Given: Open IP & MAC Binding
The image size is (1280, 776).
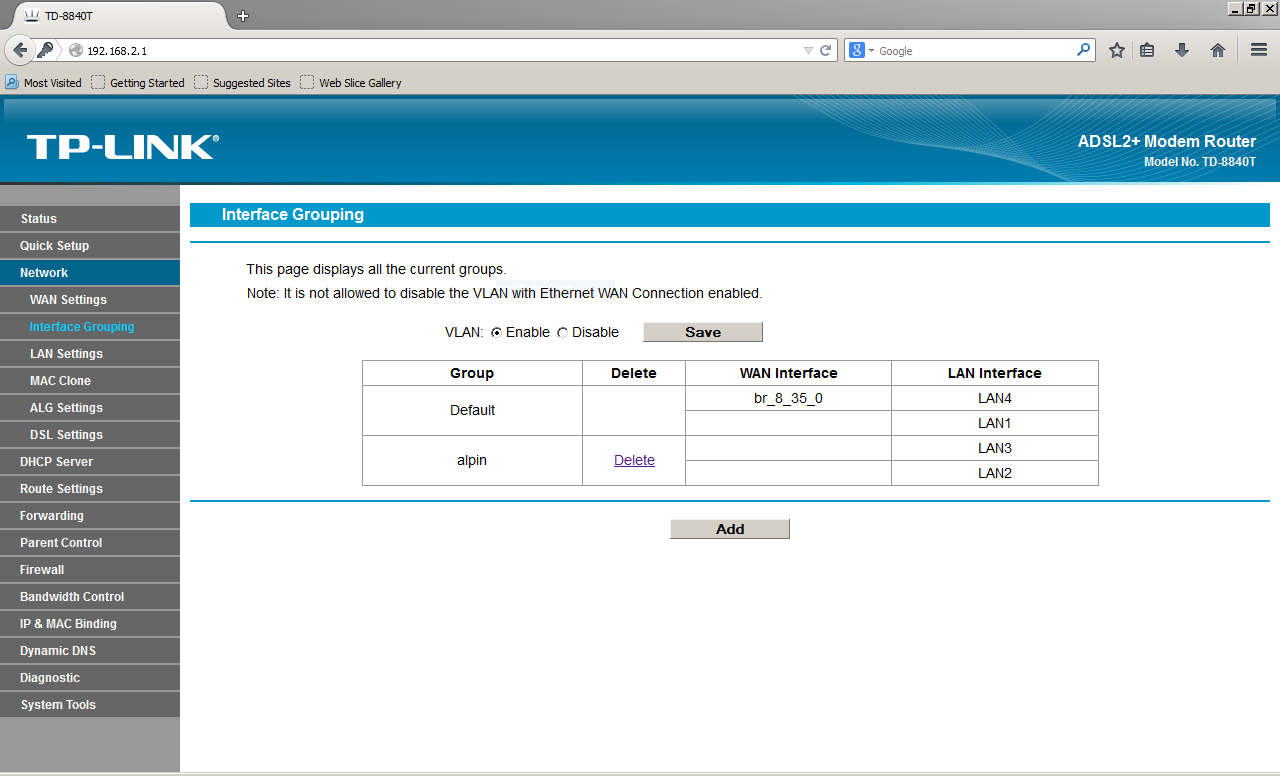Looking at the screenshot, I should coord(90,624).
